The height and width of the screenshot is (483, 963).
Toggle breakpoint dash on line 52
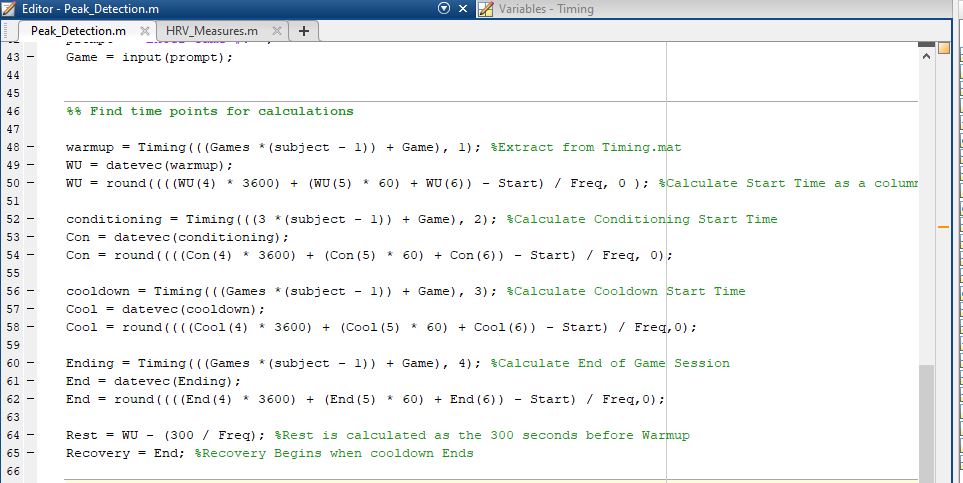(x=31, y=219)
